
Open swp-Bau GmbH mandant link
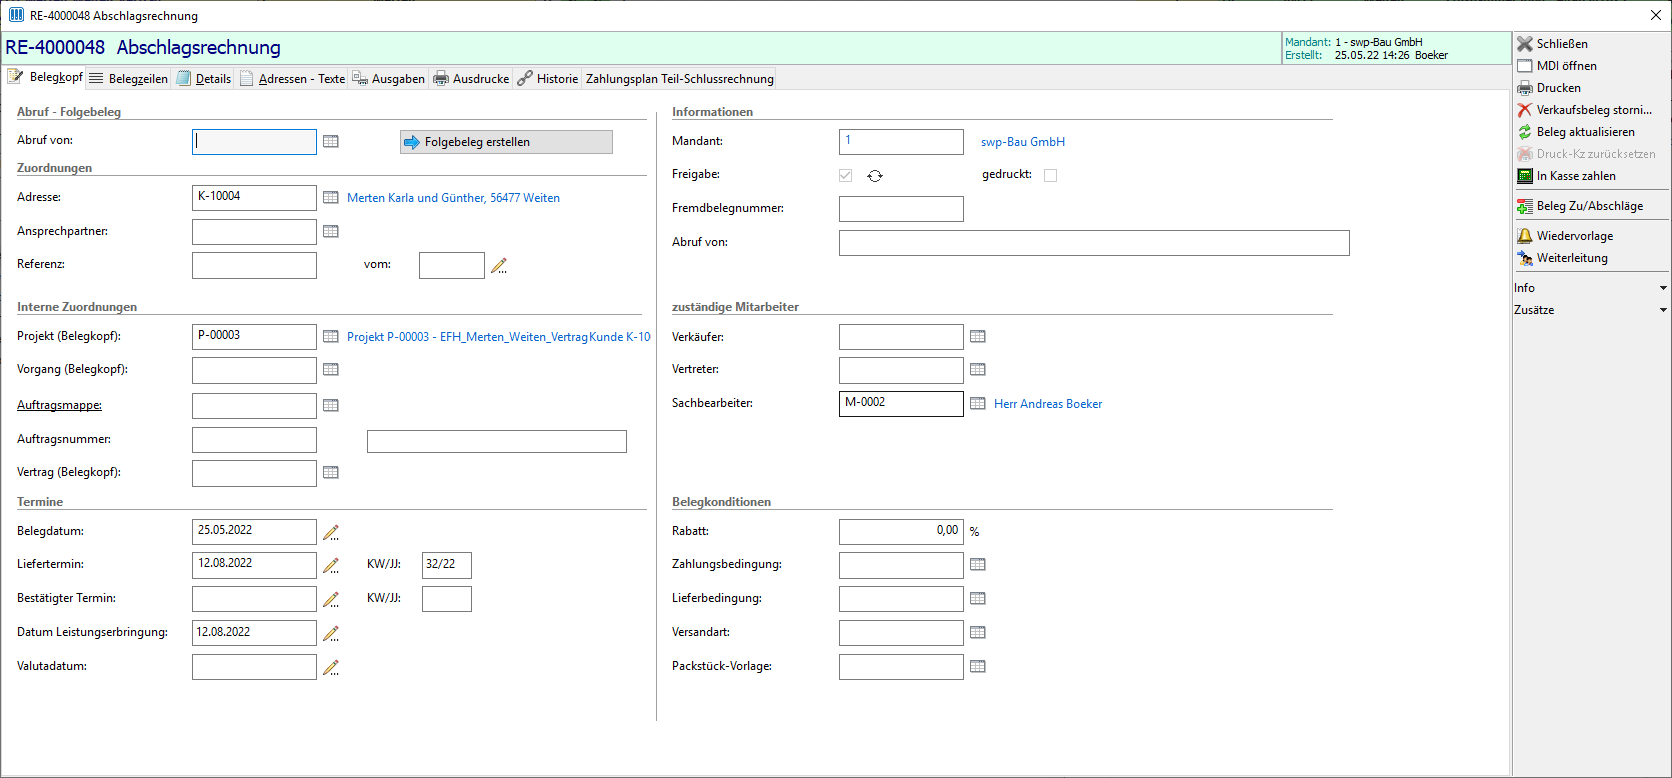1023,142
